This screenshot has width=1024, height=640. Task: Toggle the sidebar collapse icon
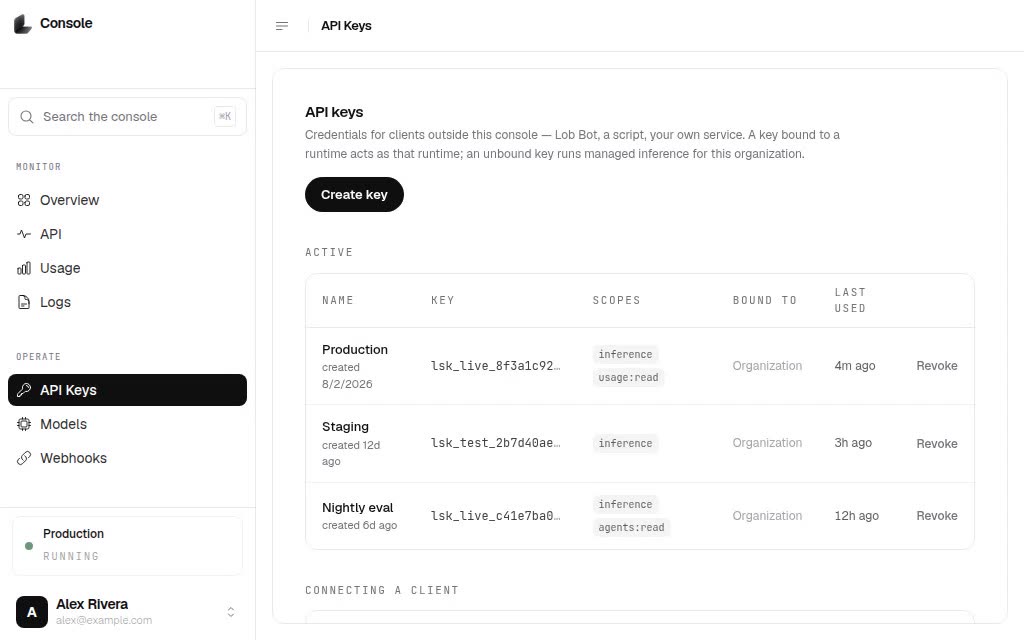coord(282,26)
